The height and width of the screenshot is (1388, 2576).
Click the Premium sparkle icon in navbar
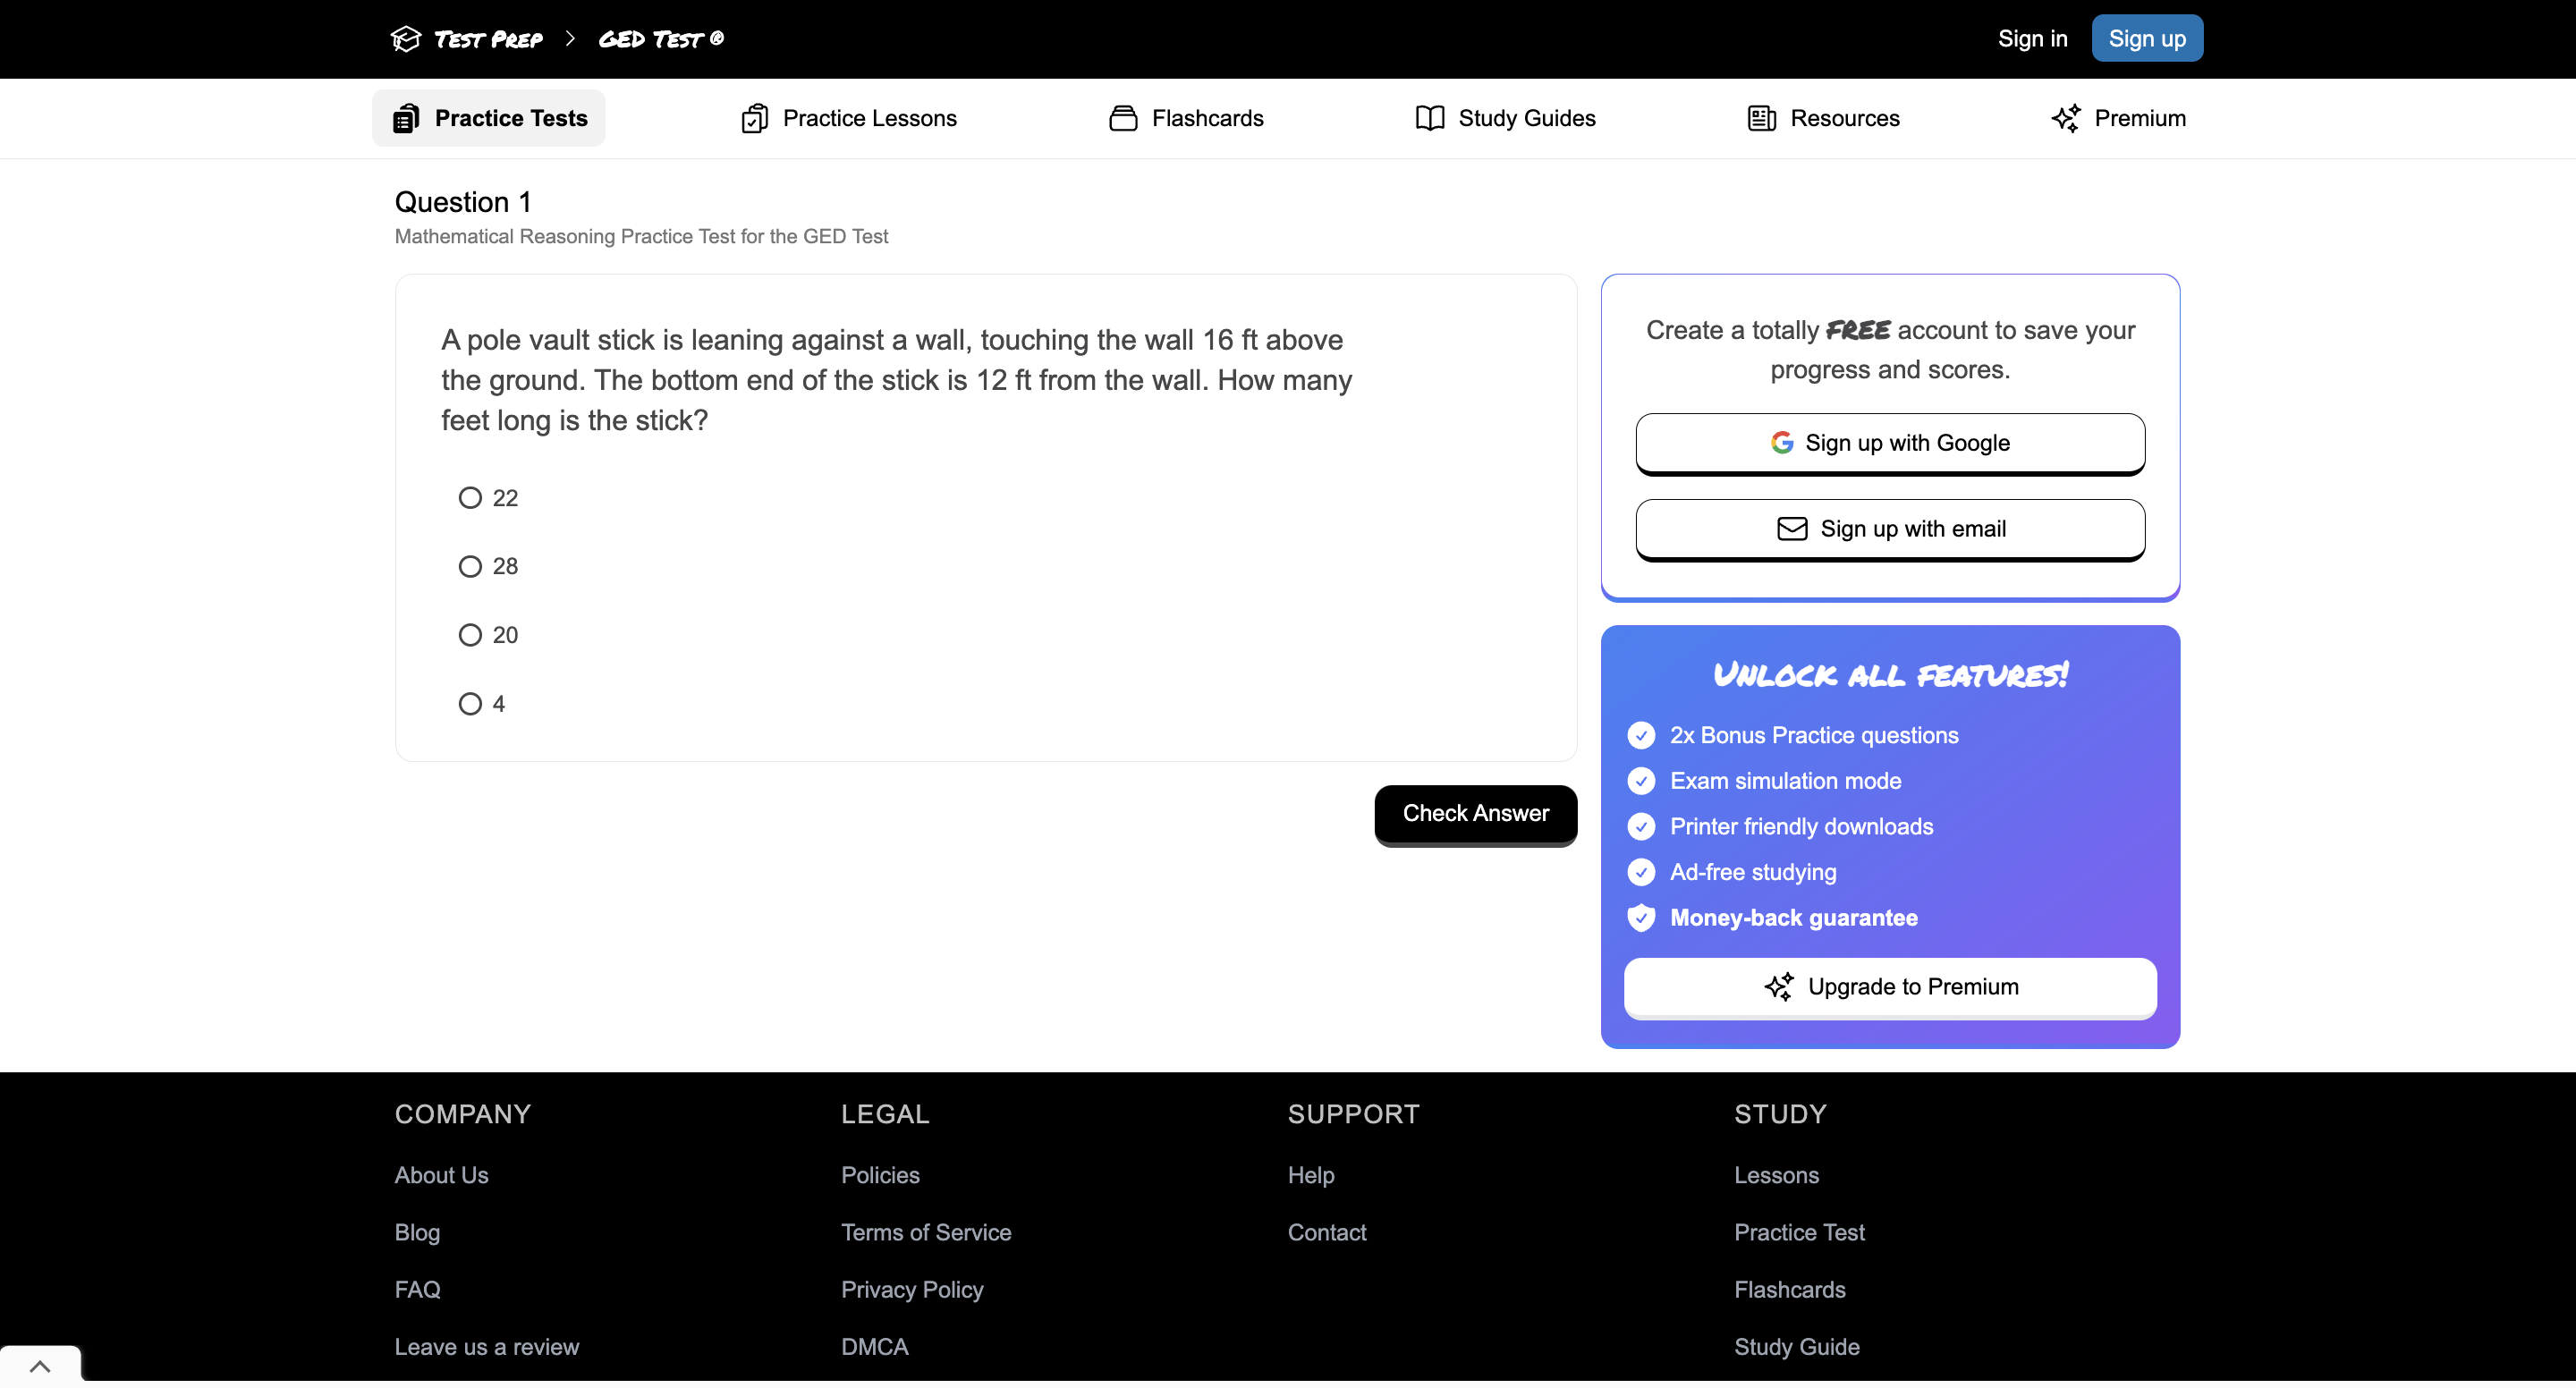(2065, 118)
